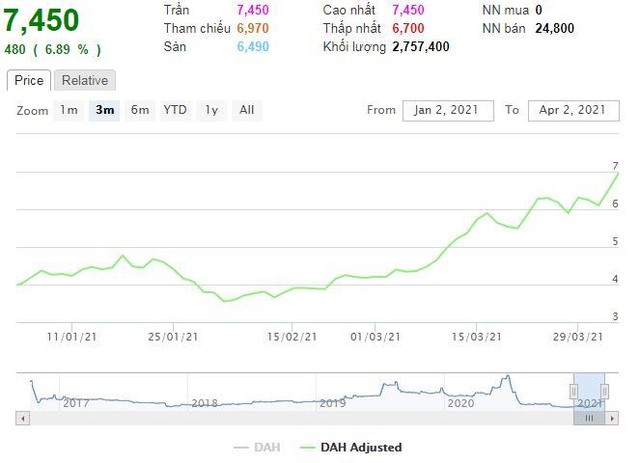640x463 pixels.
Task: Click the navigator scrollbar thumb grip
Action: point(589,418)
